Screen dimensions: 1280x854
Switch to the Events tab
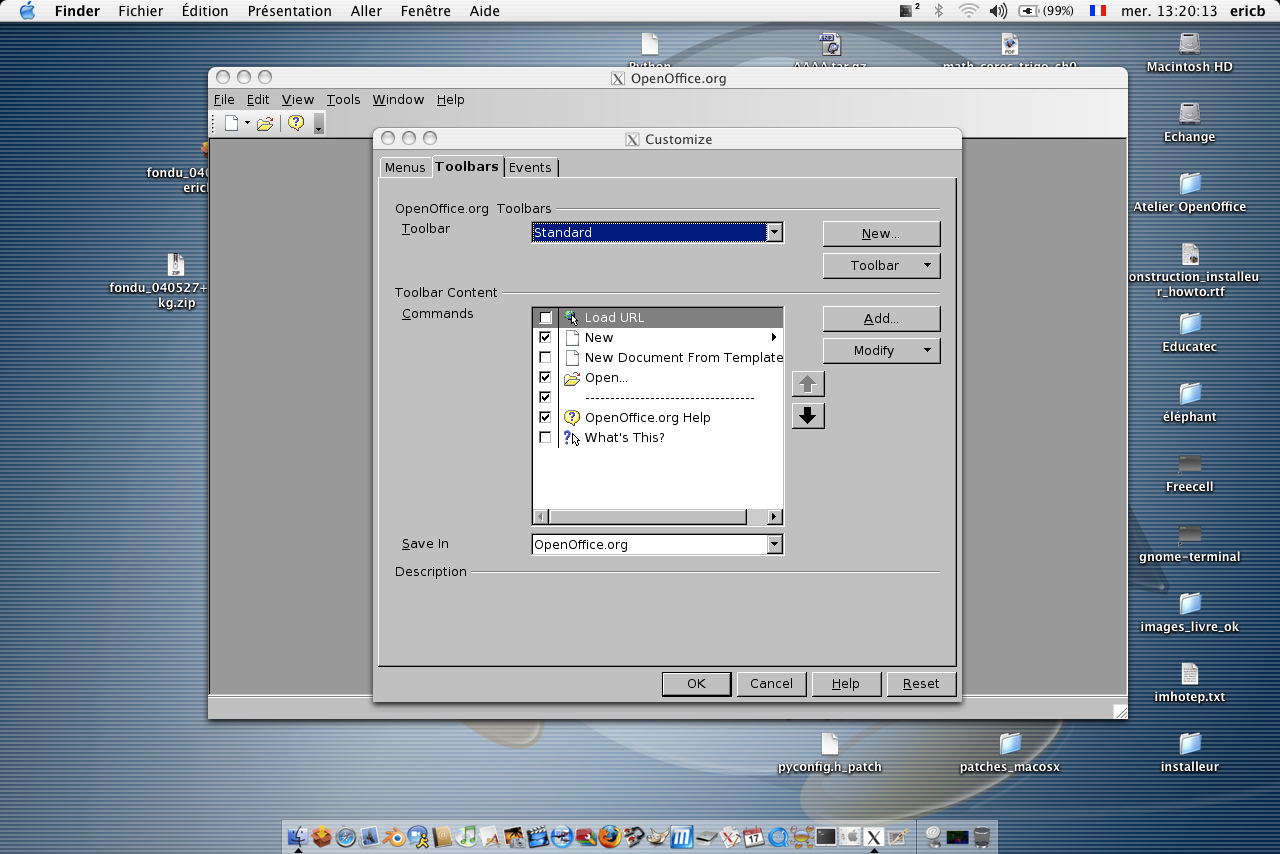530,168
